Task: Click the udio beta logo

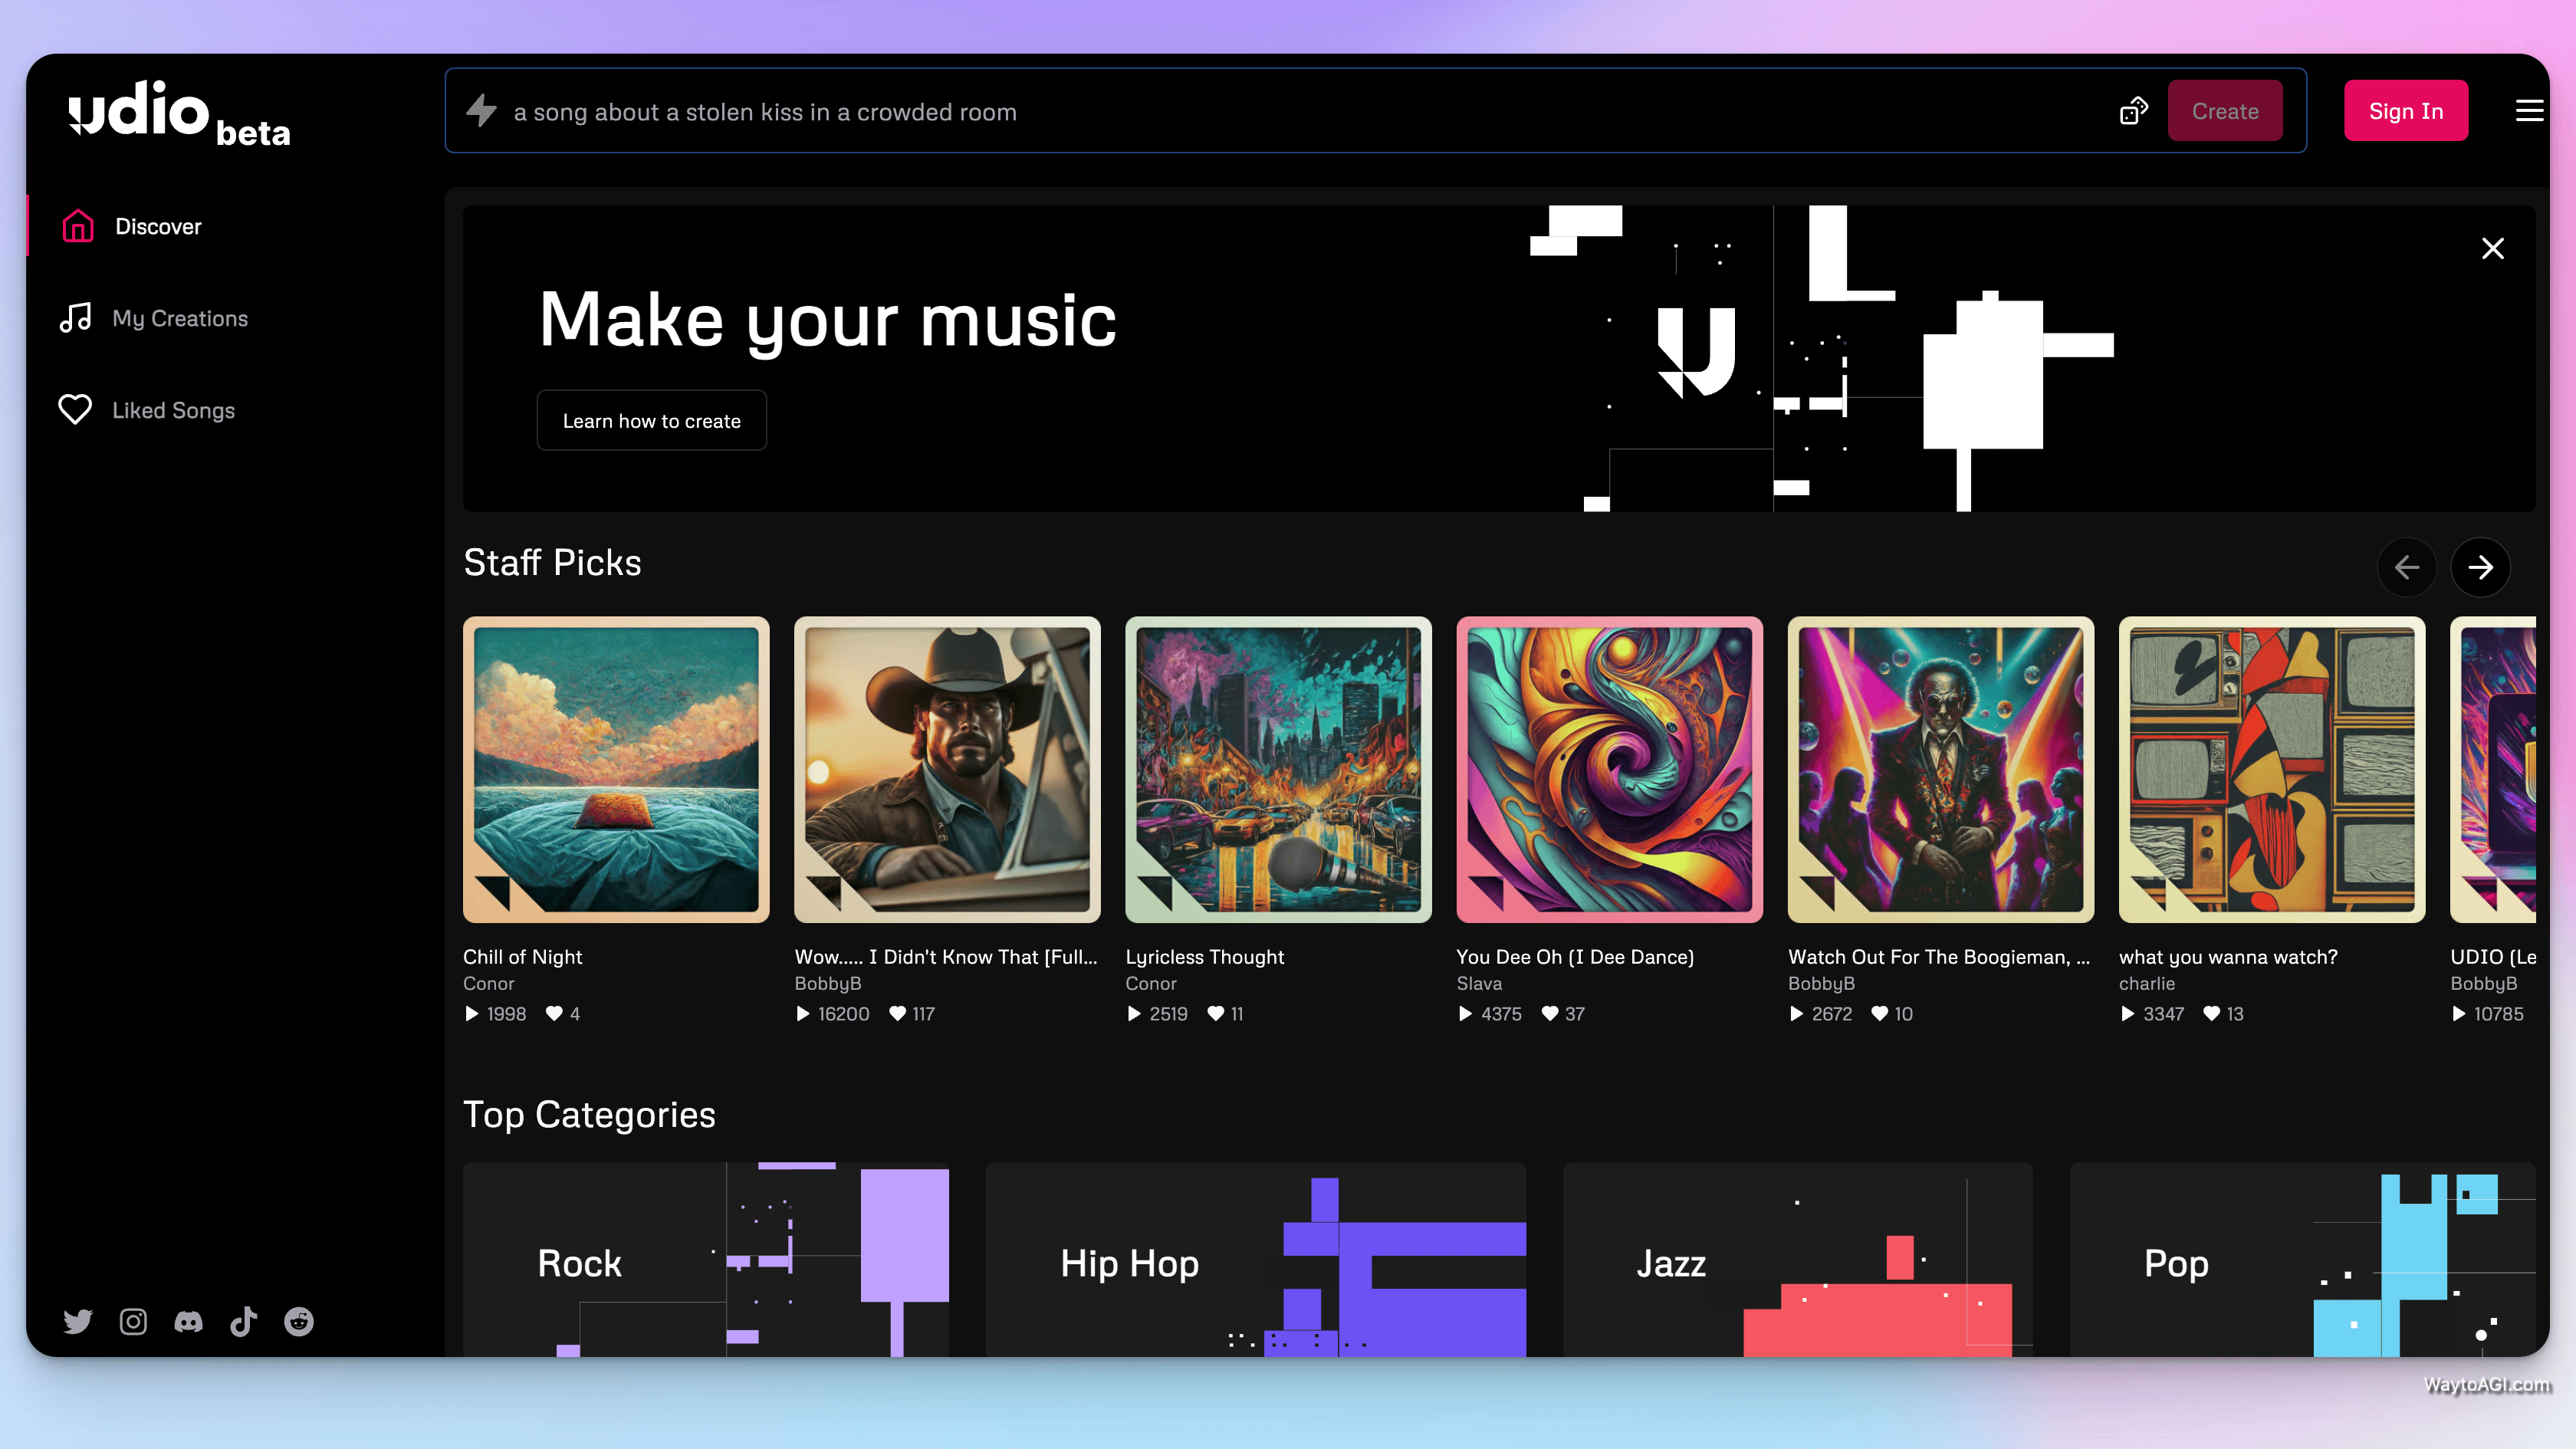Action: pos(179,113)
